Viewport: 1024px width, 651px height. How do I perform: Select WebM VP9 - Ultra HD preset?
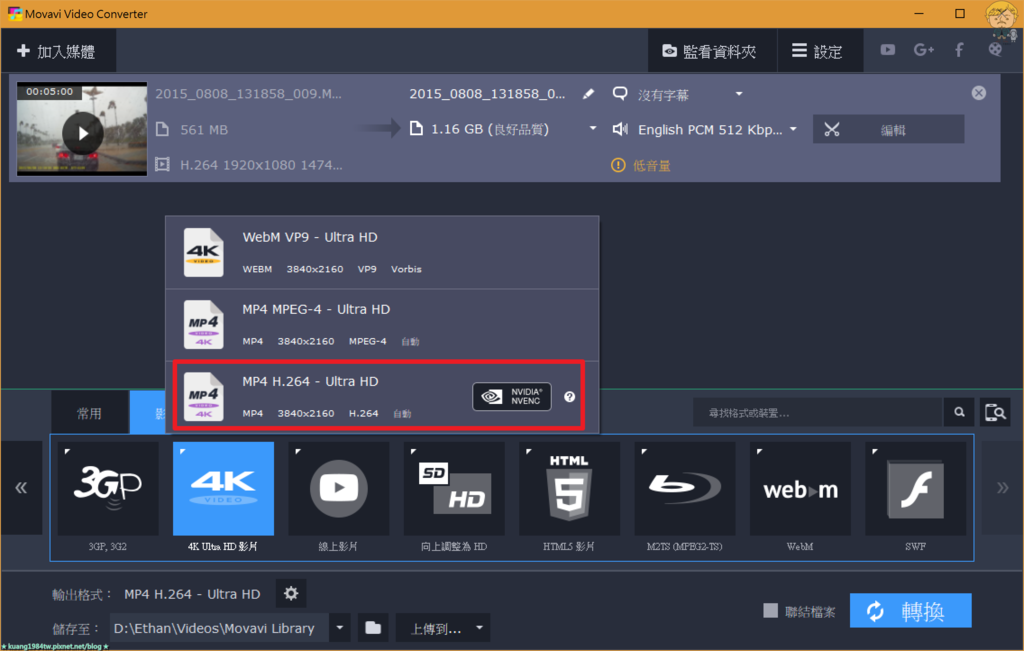pos(382,253)
